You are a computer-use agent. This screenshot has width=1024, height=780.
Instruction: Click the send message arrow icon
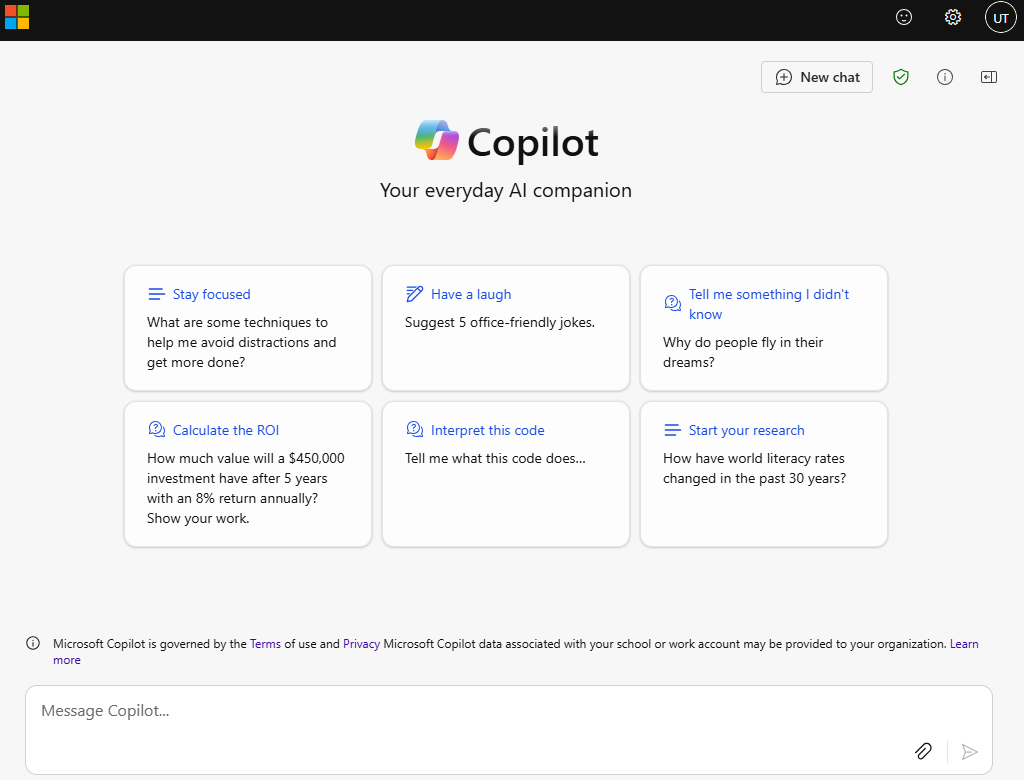(968, 751)
